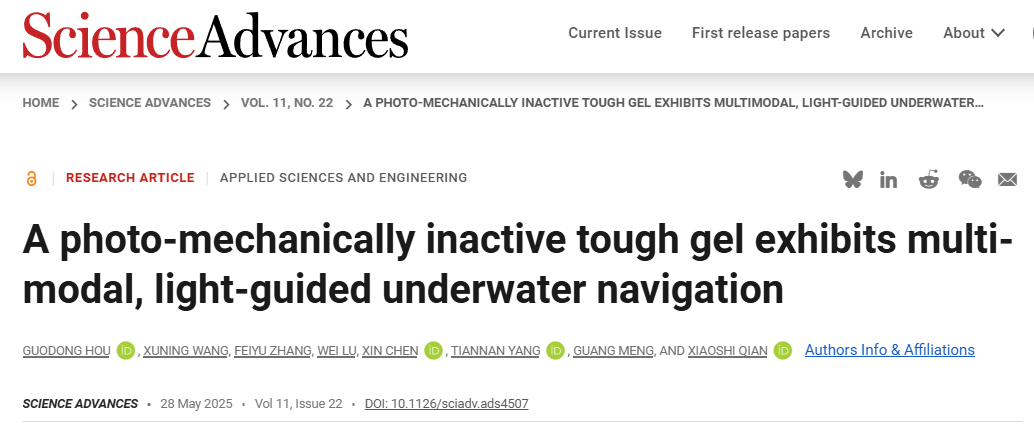Open Xin Chen's ORCID icon

pos(433,350)
